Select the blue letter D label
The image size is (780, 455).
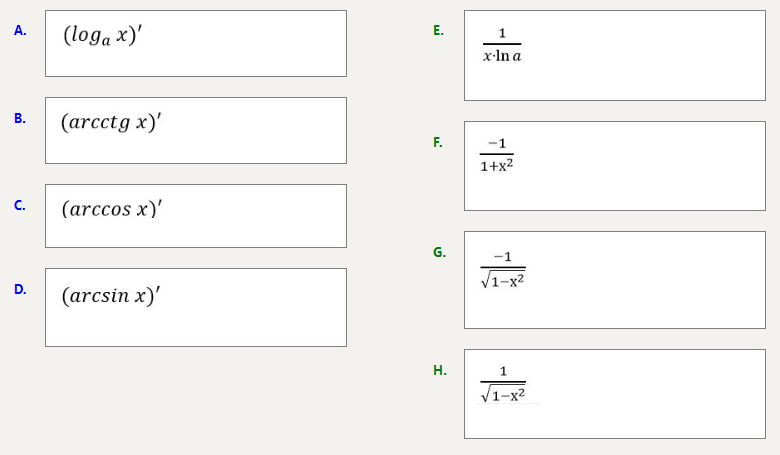coord(20,289)
